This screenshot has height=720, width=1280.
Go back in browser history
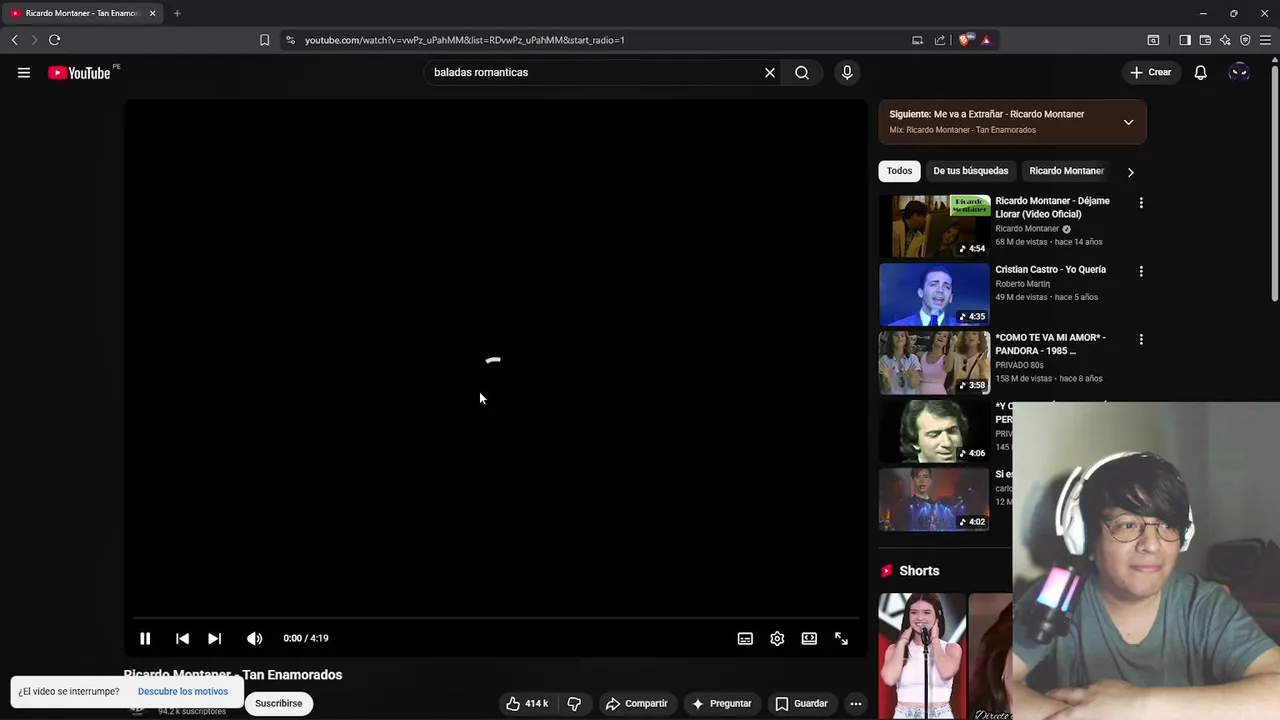(14, 40)
